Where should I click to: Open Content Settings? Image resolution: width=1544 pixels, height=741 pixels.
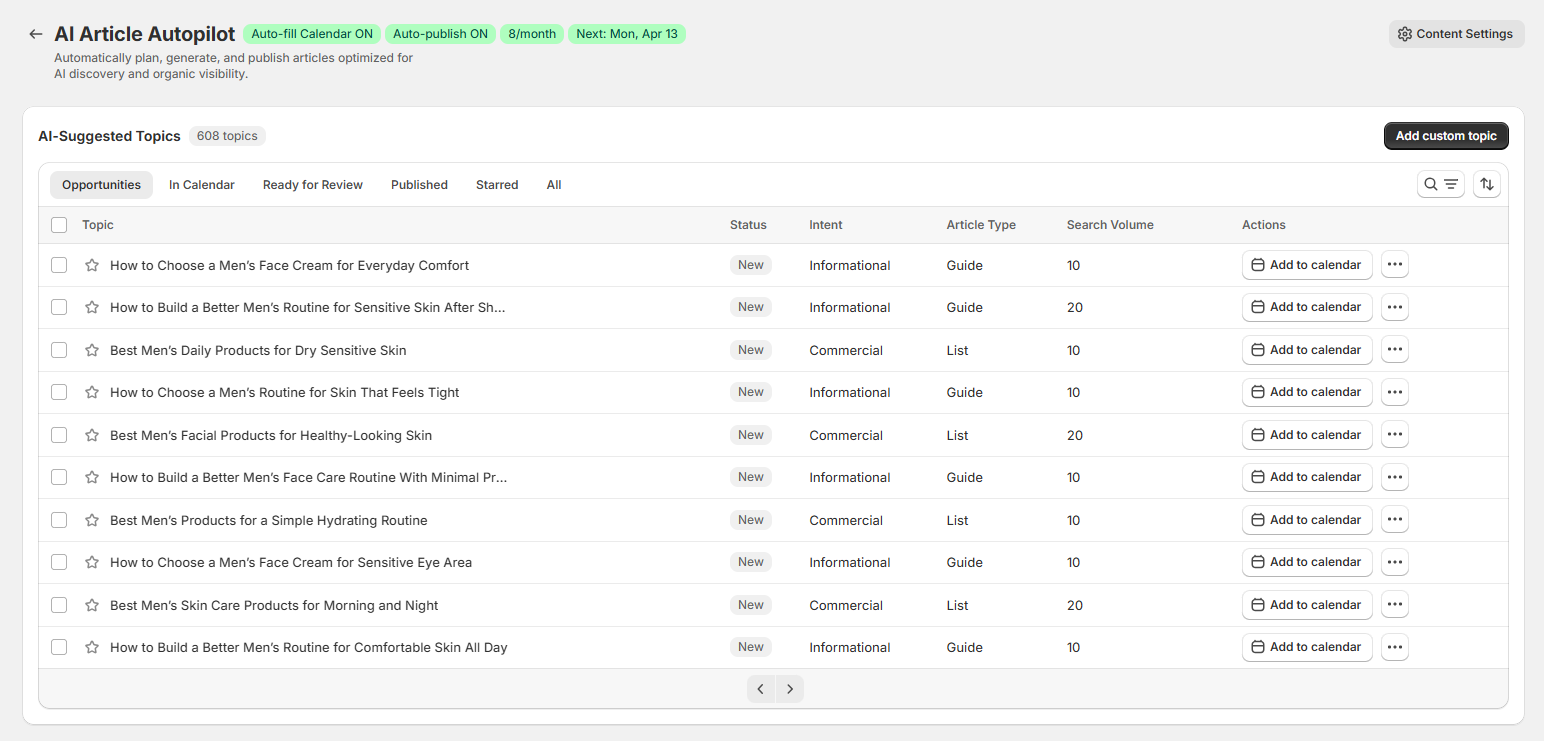(x=1456, y=34)
